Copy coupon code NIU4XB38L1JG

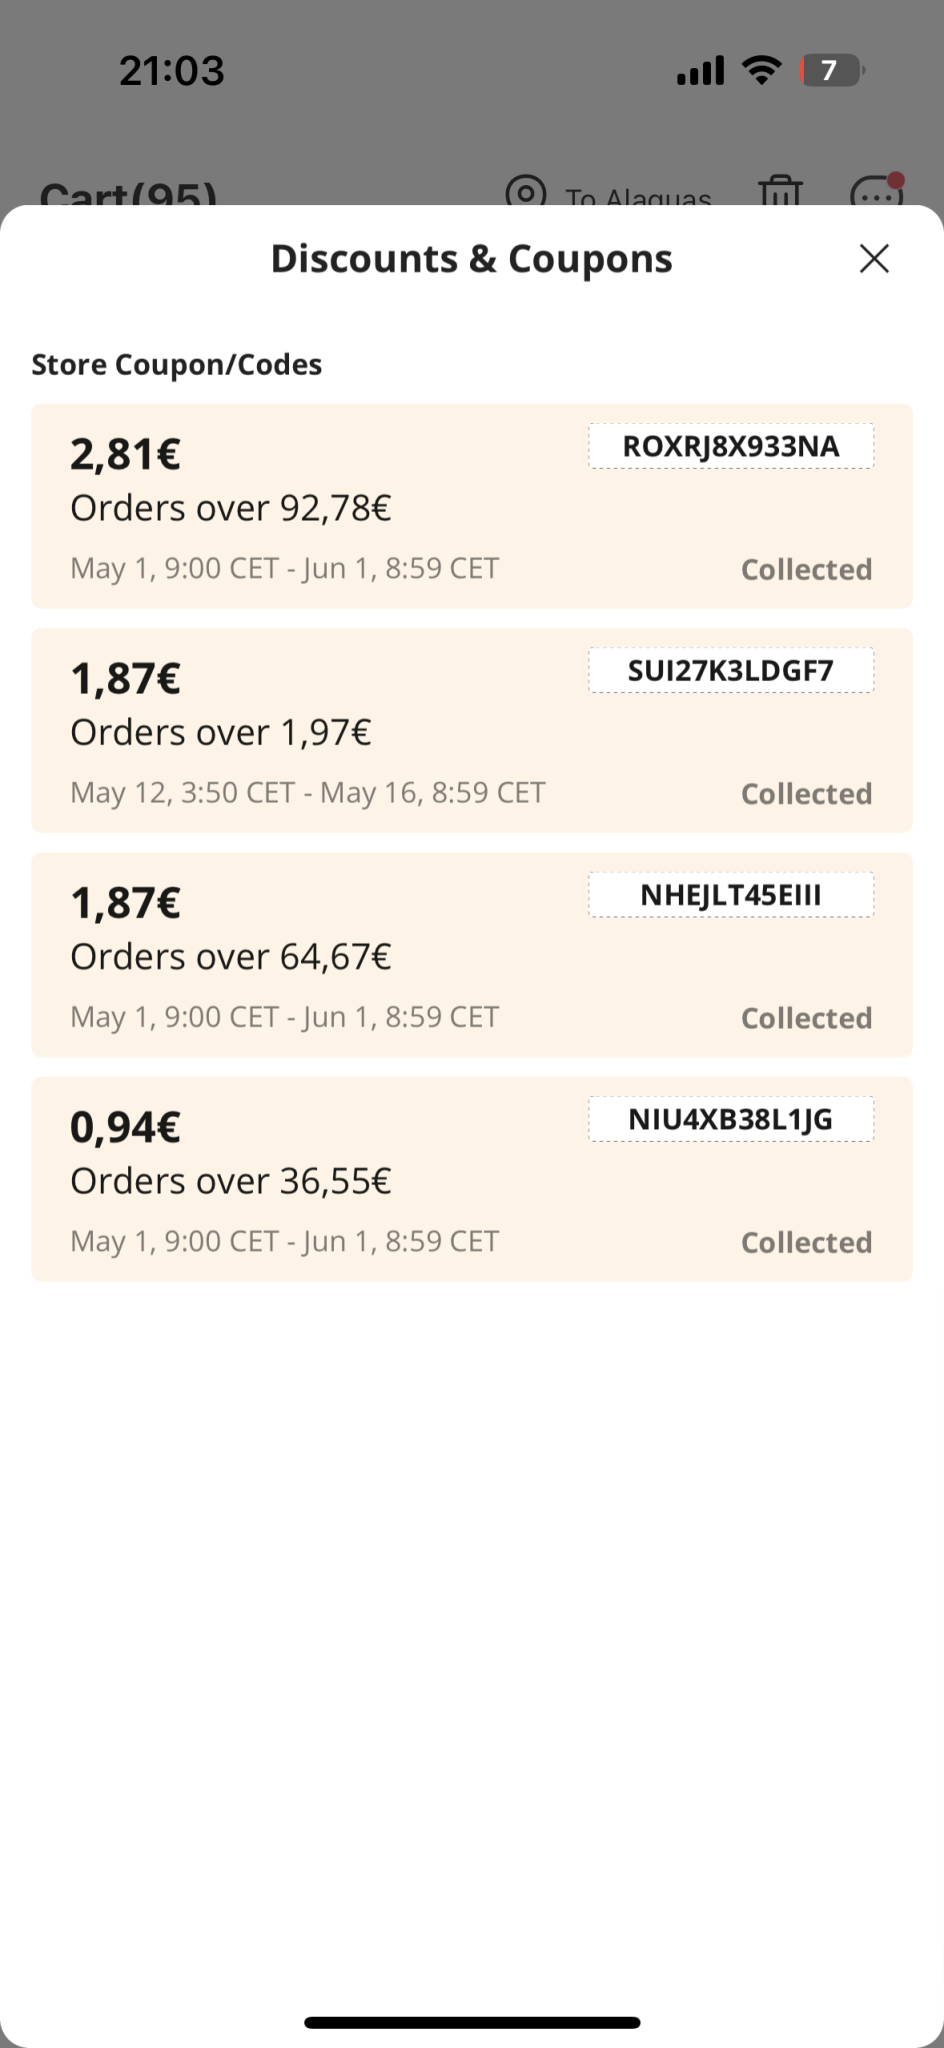[731, 1119]
